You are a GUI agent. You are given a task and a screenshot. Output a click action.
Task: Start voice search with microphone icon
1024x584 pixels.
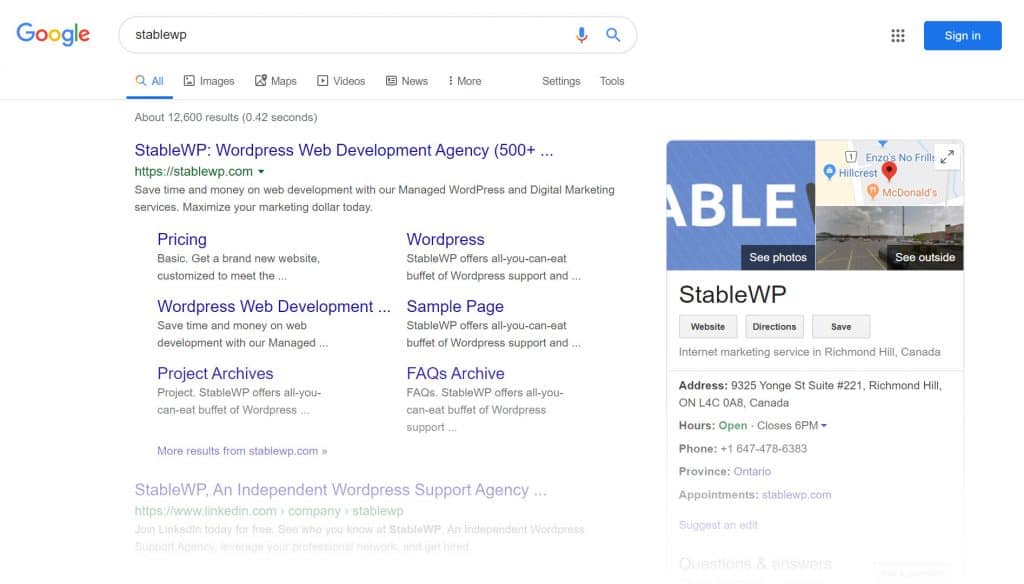581,35
